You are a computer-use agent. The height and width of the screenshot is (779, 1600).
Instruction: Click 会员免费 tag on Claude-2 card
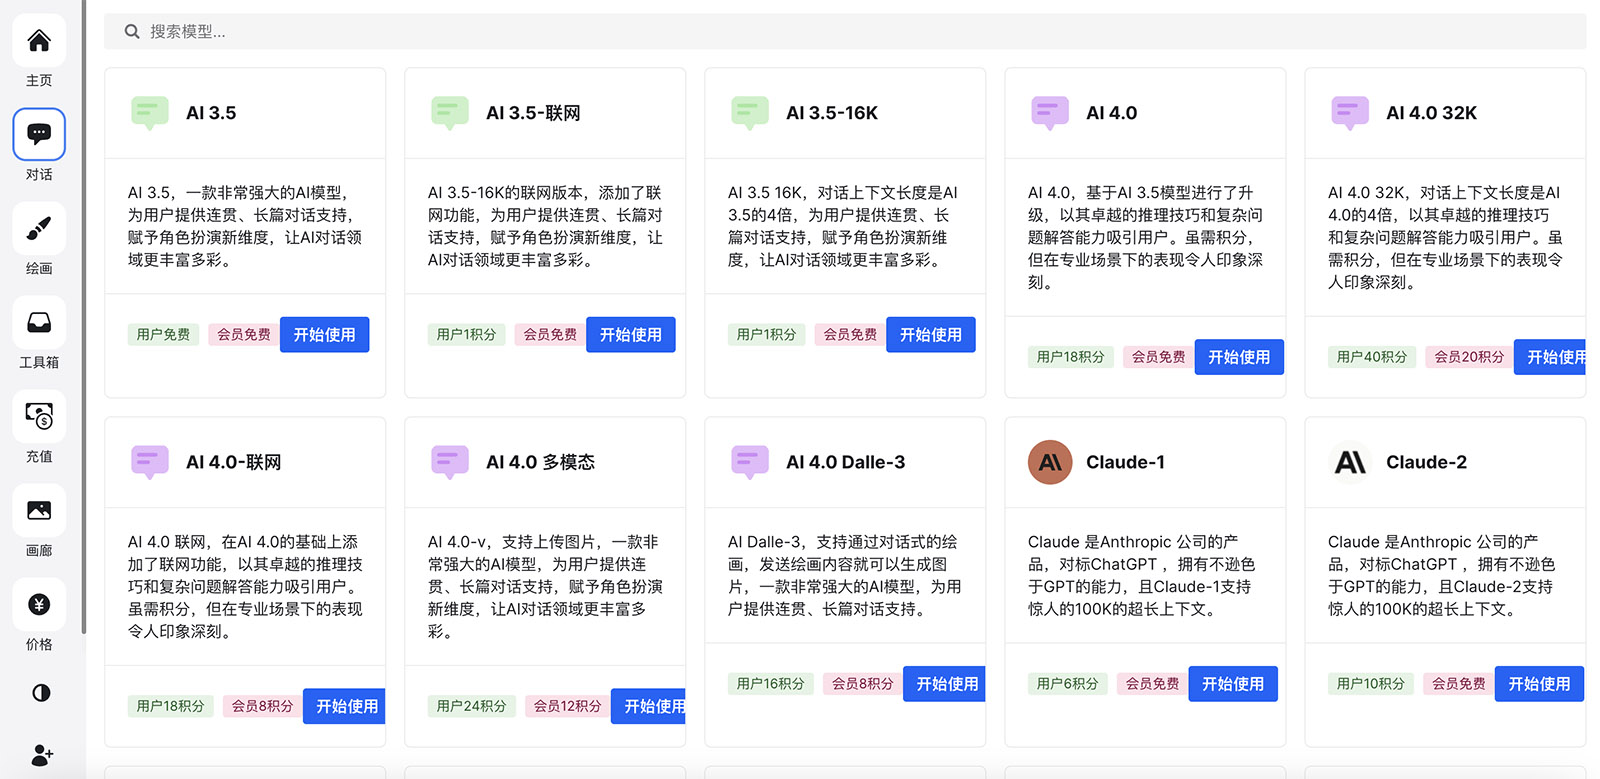click(x=1459, y=684)
